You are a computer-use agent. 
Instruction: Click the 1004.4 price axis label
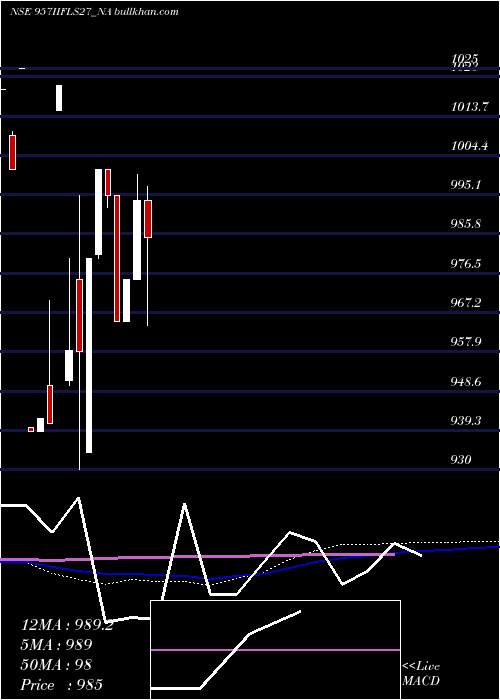[x=469, y=146]
